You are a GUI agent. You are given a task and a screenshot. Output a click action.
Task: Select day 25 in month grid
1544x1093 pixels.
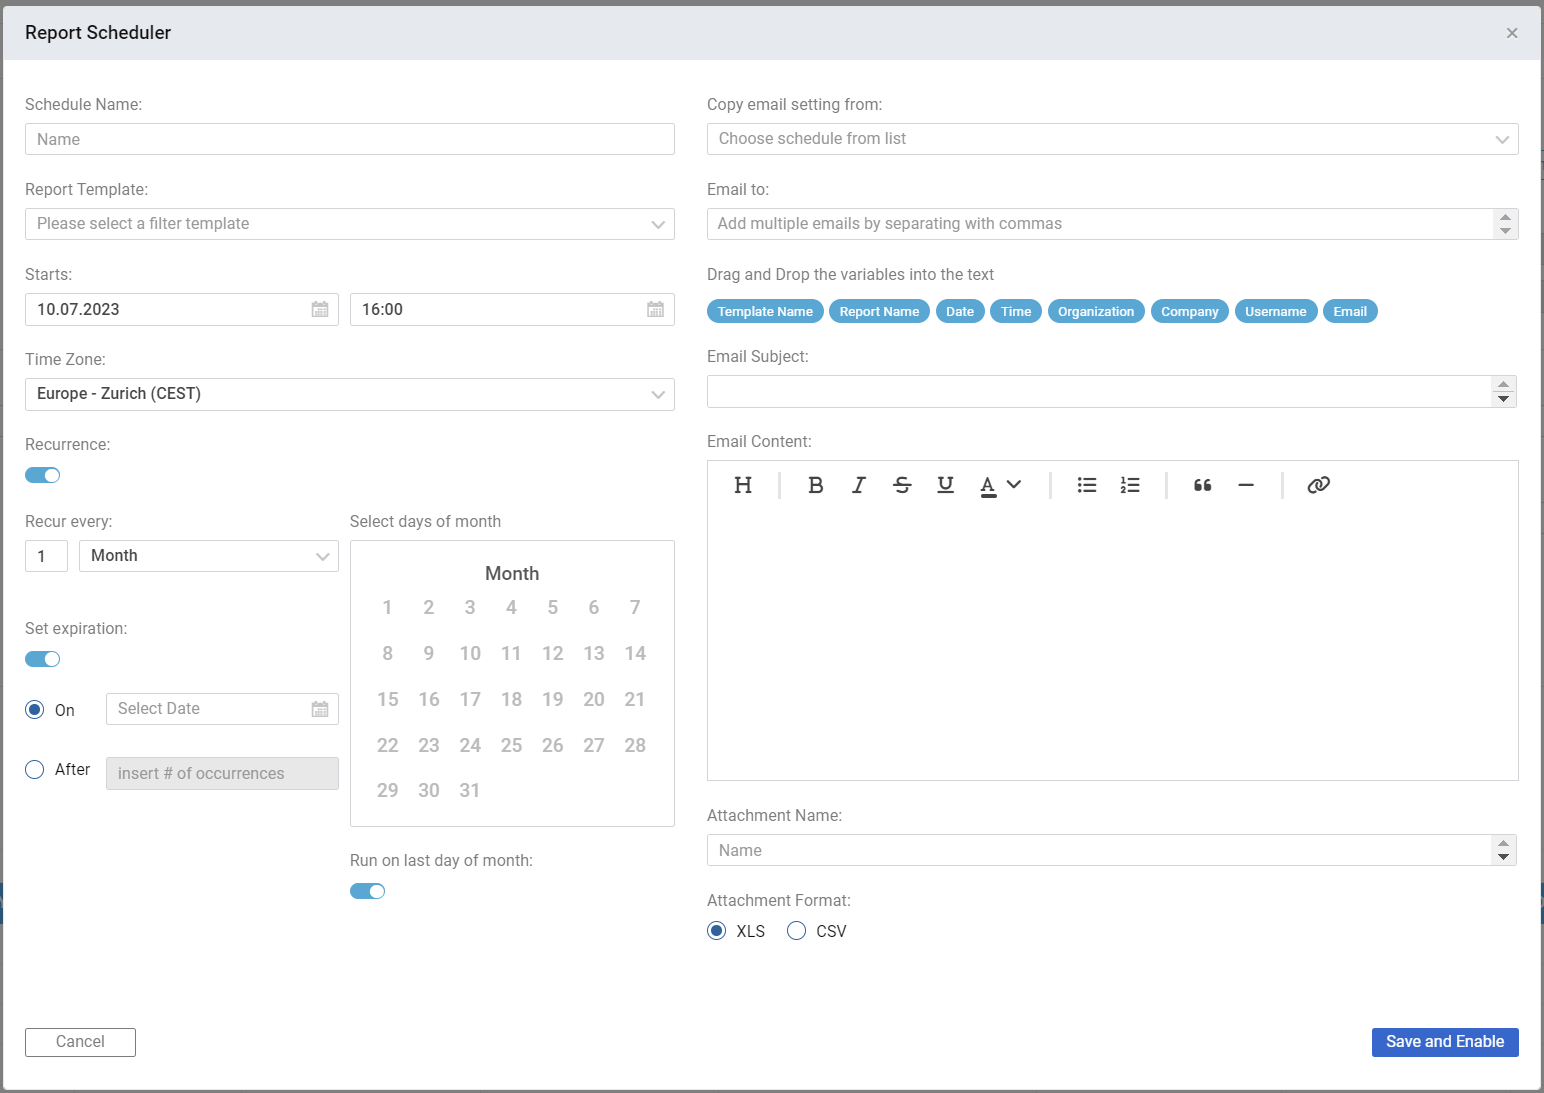coord(511,745)
